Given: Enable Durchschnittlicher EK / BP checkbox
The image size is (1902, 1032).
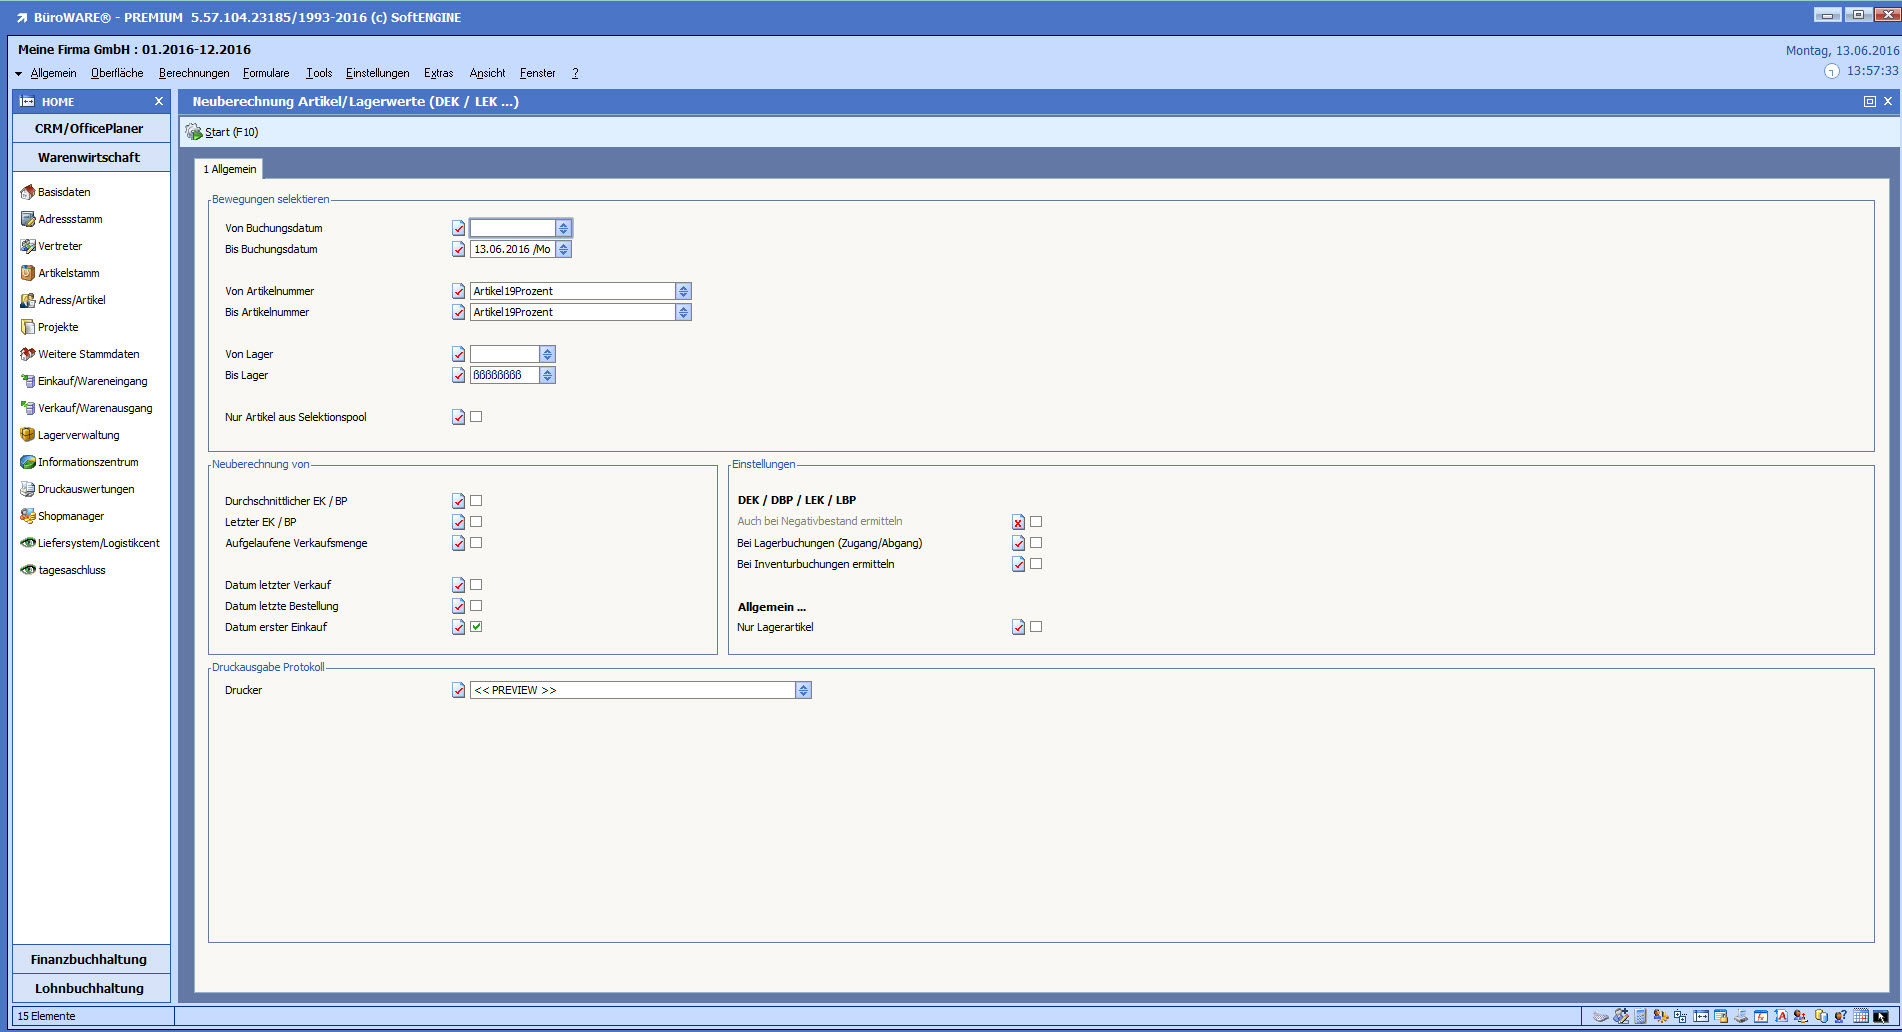Looking at the screenshot, I should click(476, 501).
